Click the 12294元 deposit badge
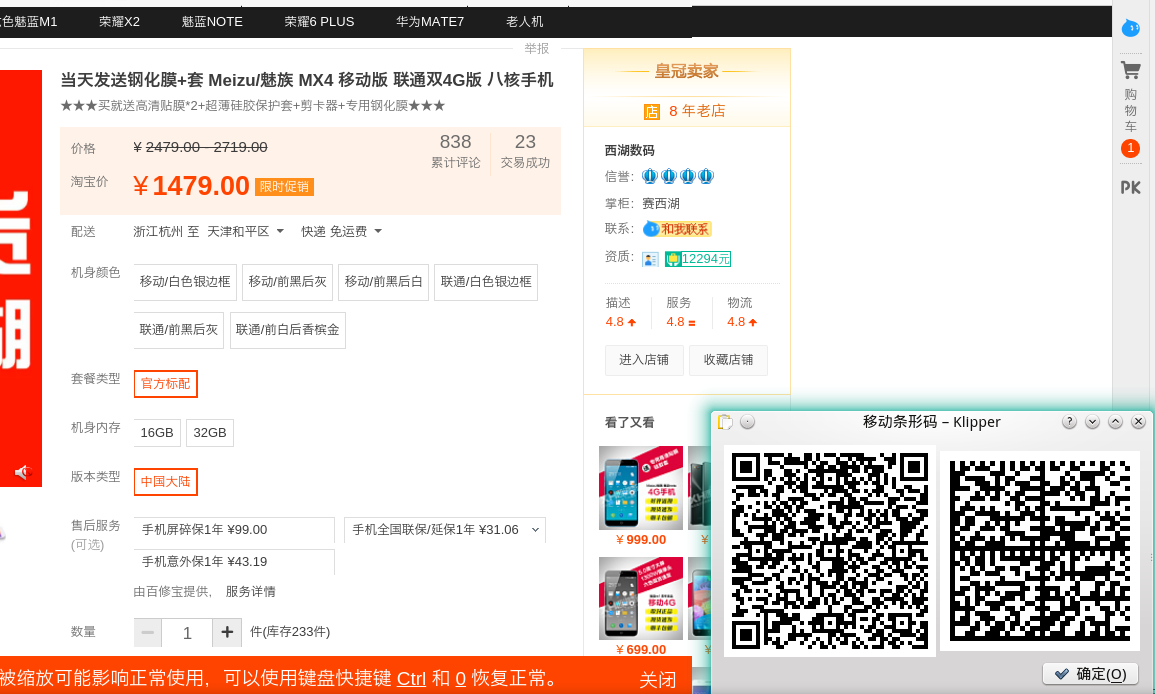The height and width of the screenshot is (694, 1155). point(698,259)
